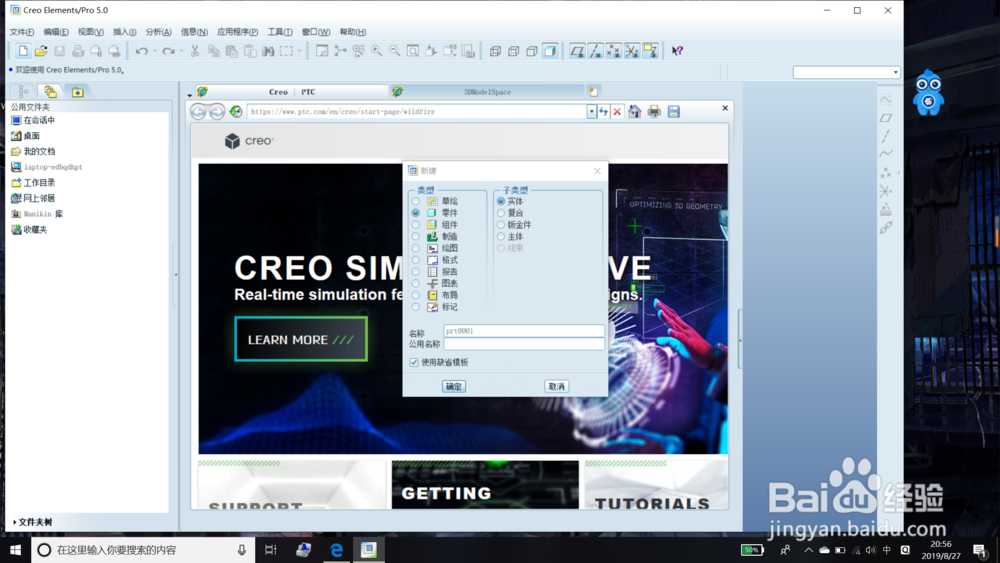
Task: Select the 草绘 type radio button
Action: (416, 201)
